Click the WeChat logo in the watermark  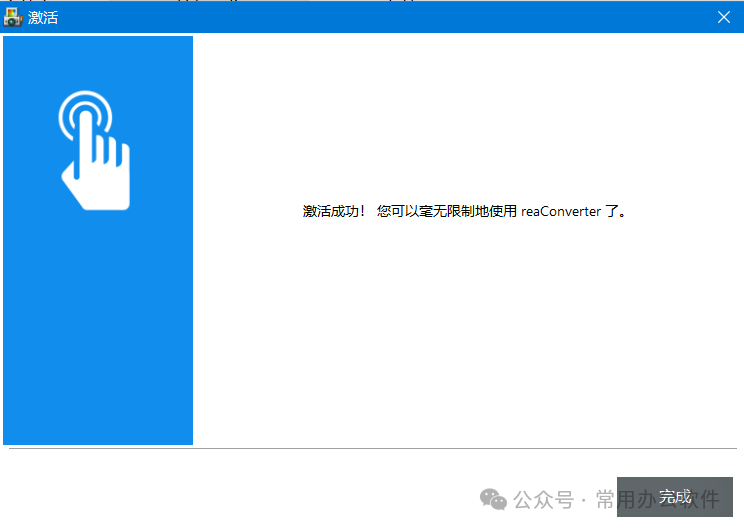click(x=493, y=498)
